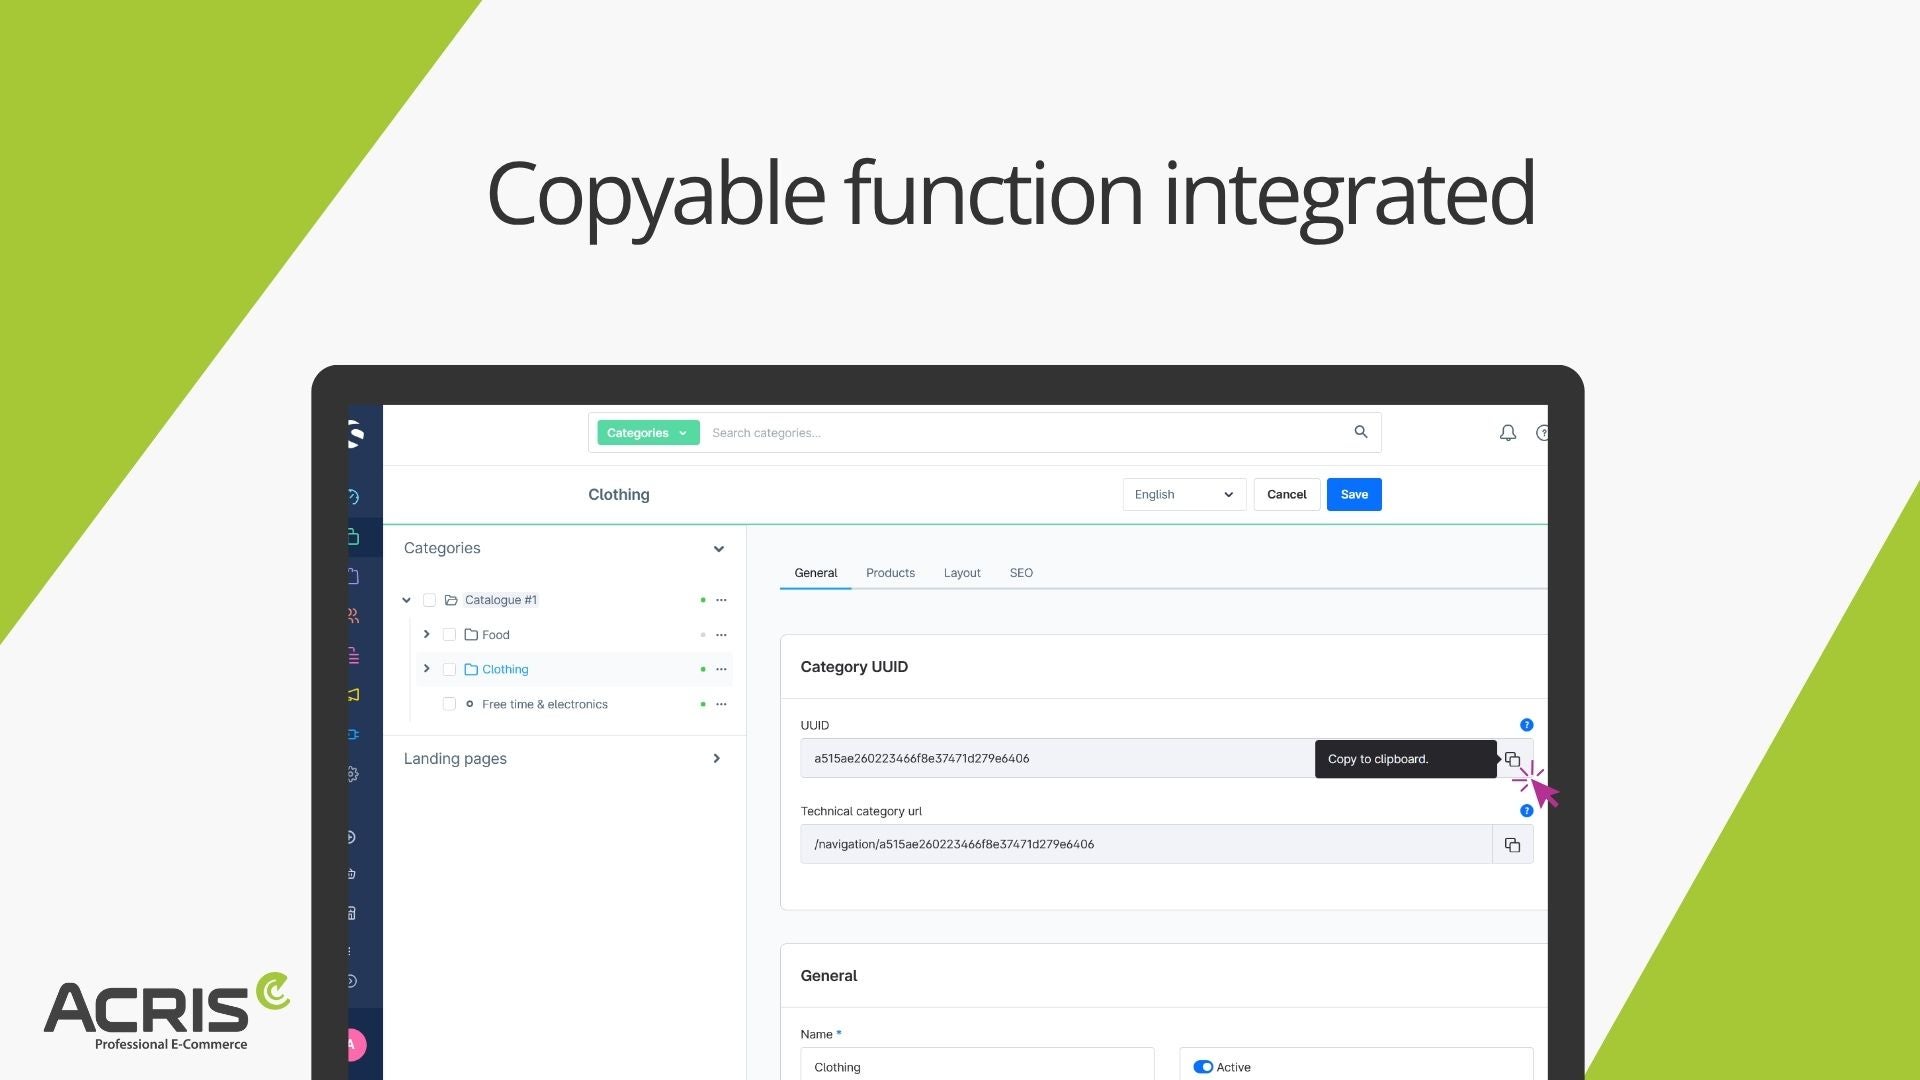
Task: Tick the Free time & electronics checkbox
Action: click(449, 705)
